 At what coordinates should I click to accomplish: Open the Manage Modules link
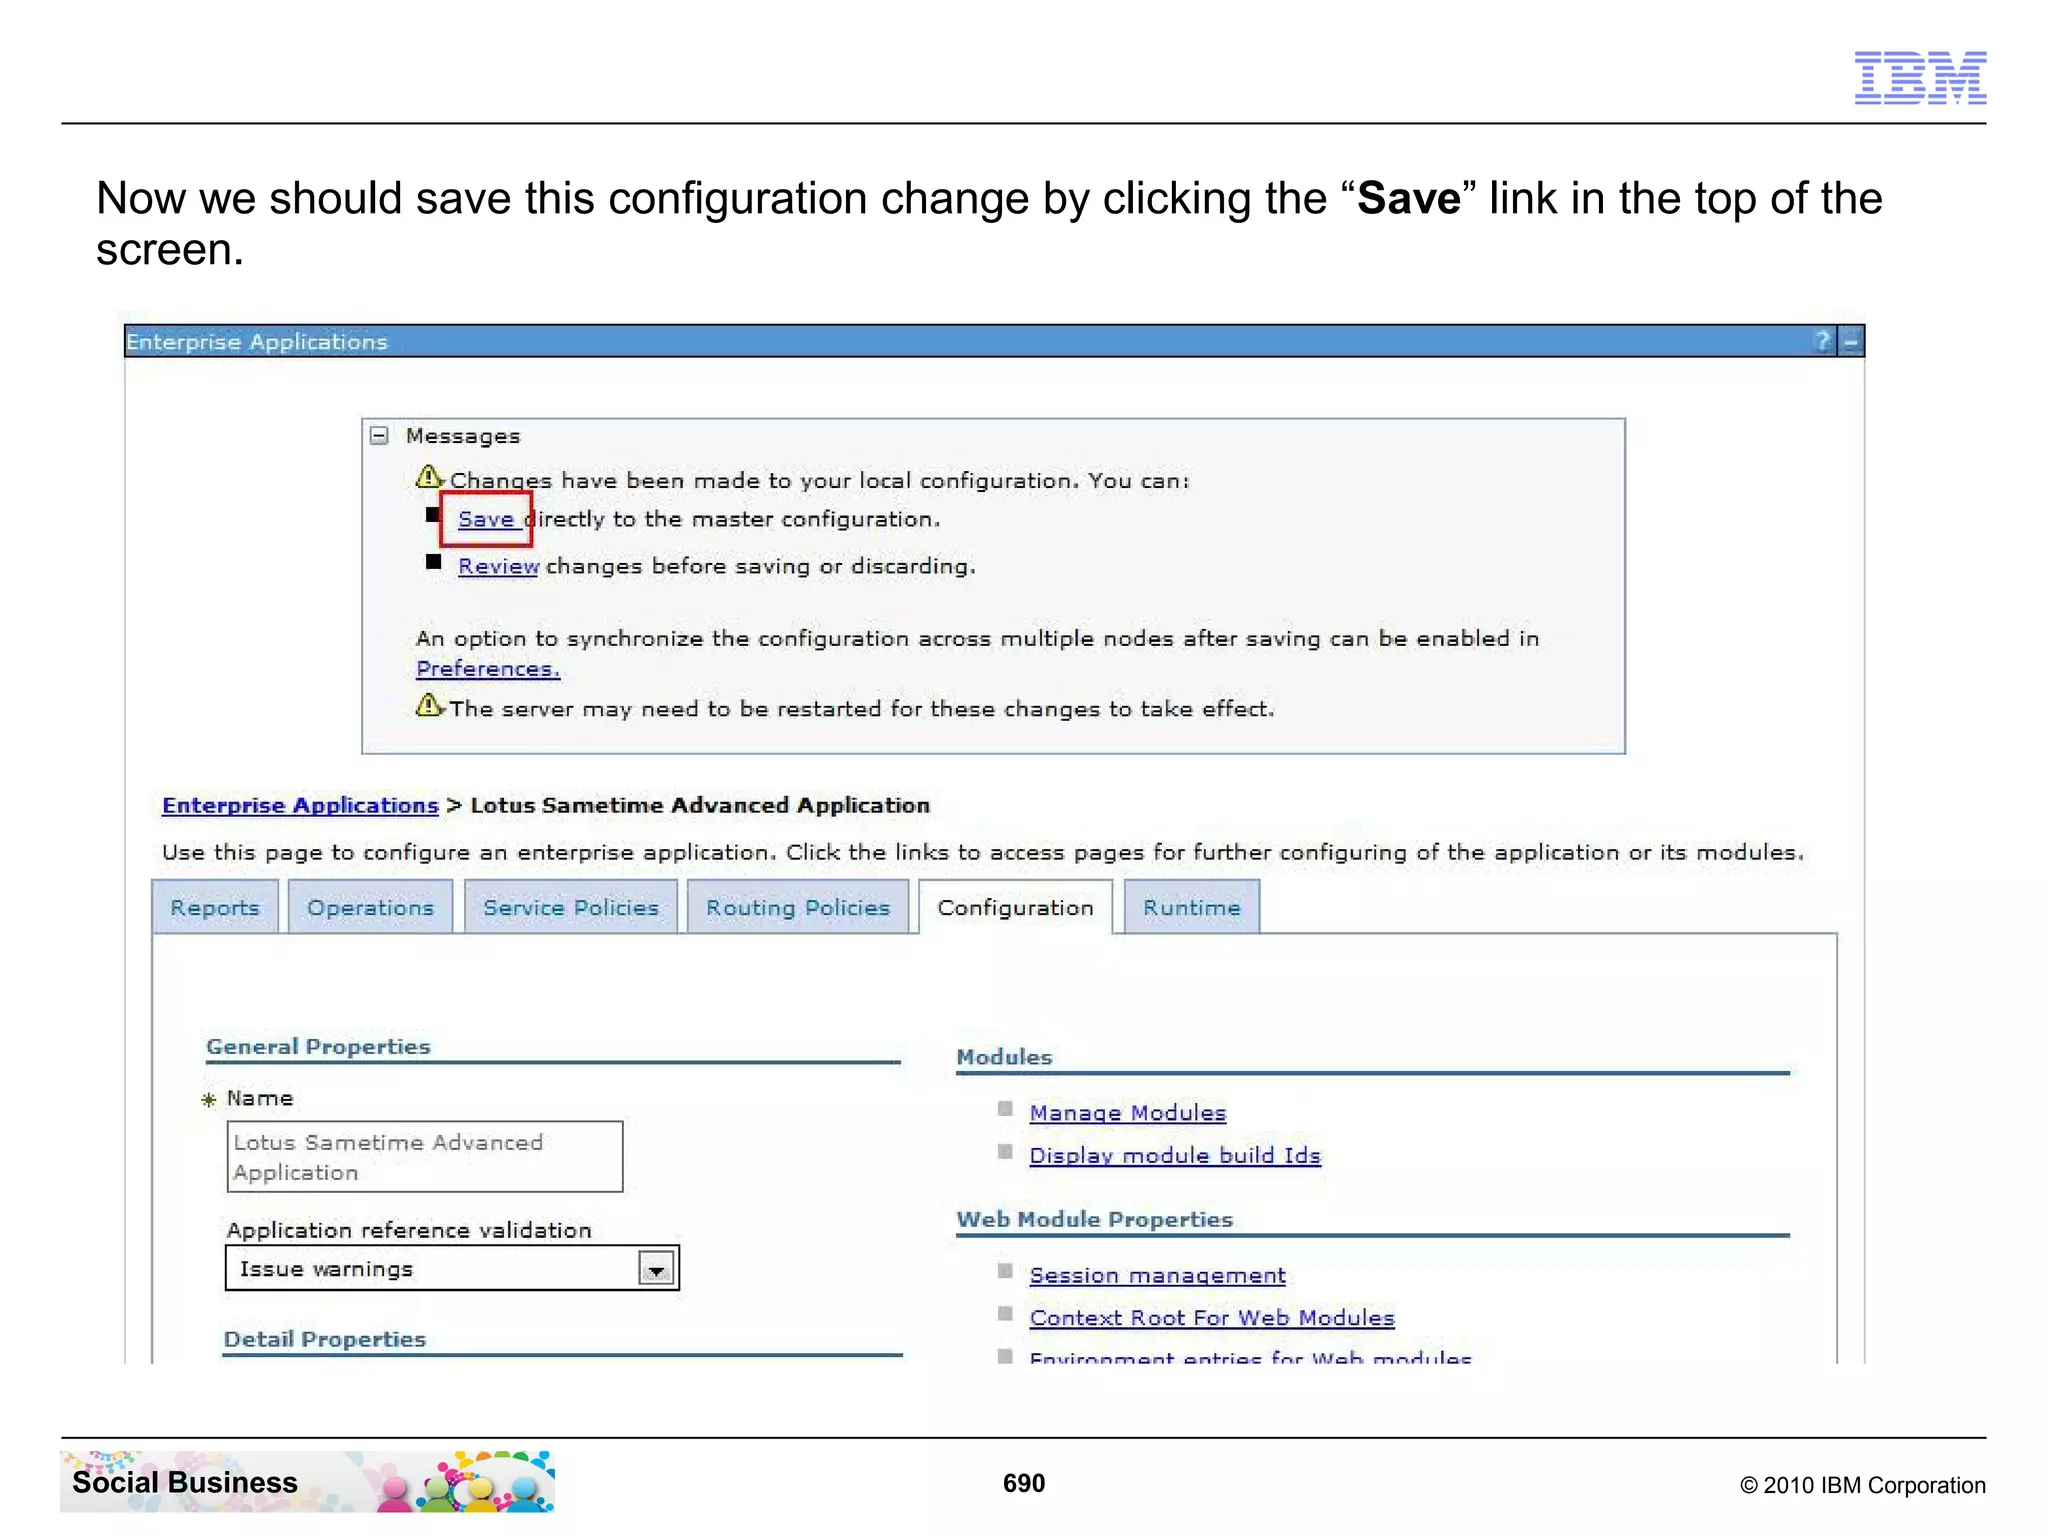point(1128,1113)
